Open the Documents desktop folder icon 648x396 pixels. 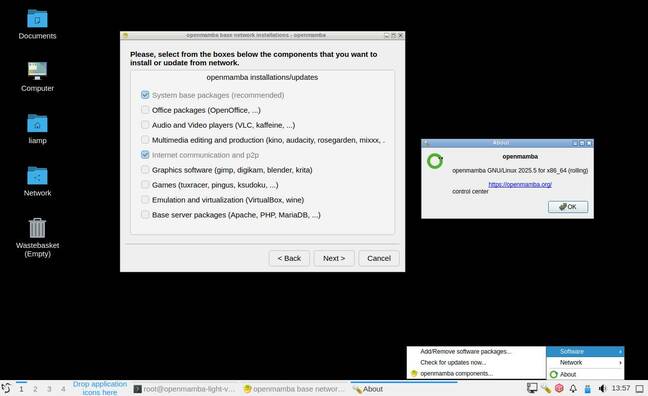pos(37,19)
